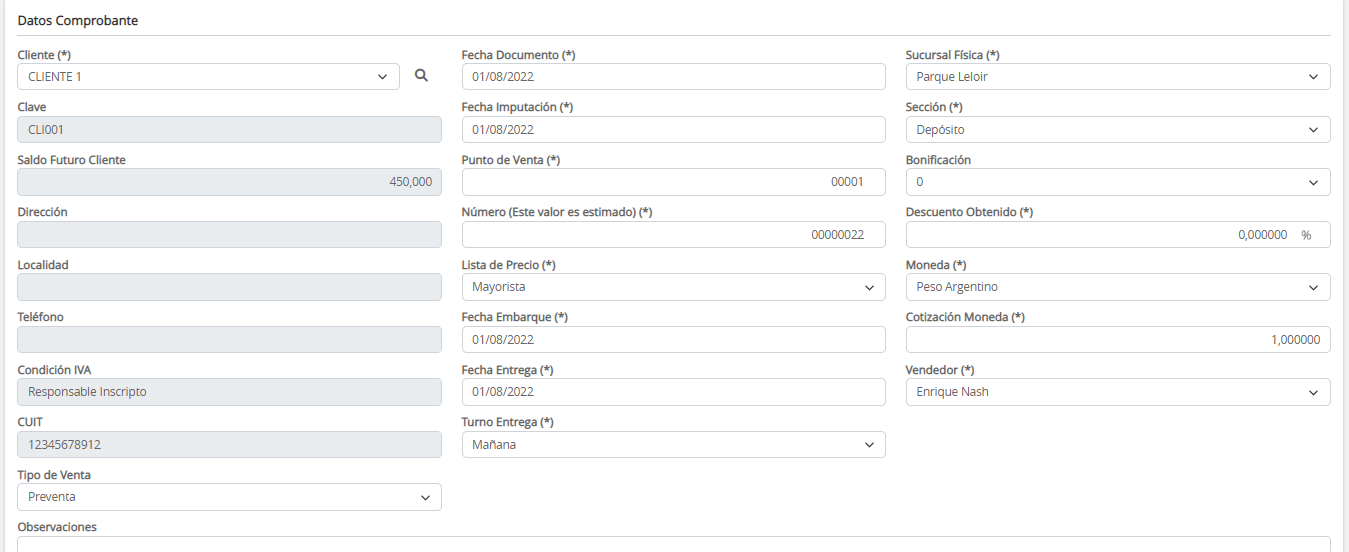Open the Tipo de Venta Preventa dropdown
The image size is (1349, 552).
[x=229, y=497]
